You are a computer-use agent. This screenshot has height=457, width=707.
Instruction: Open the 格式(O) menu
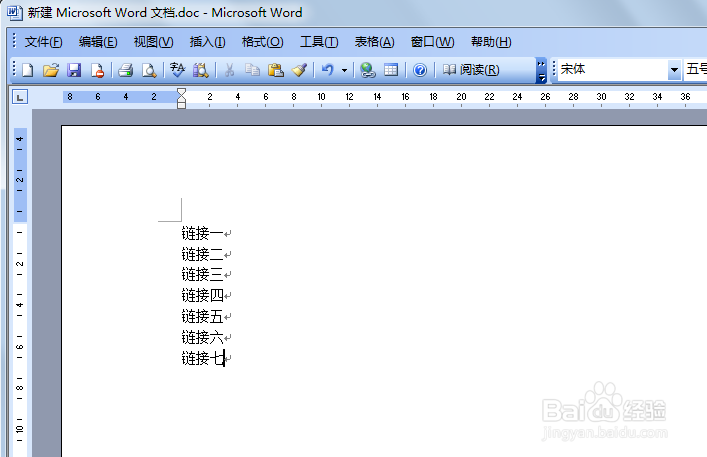coord(262,42)
